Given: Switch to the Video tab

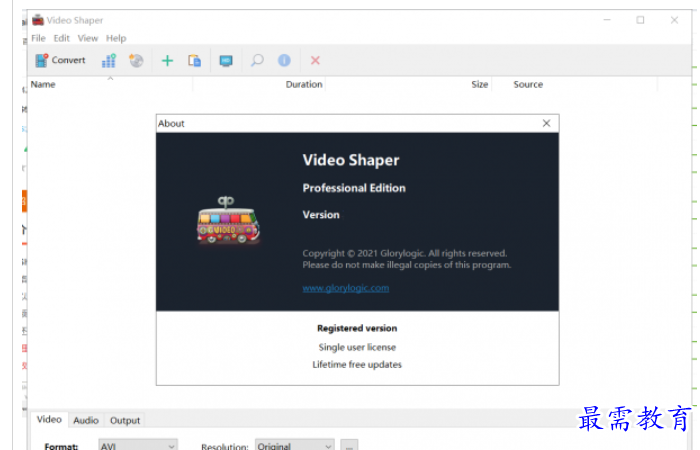Looking at the screenshot, I should click(x=49, y=420).
